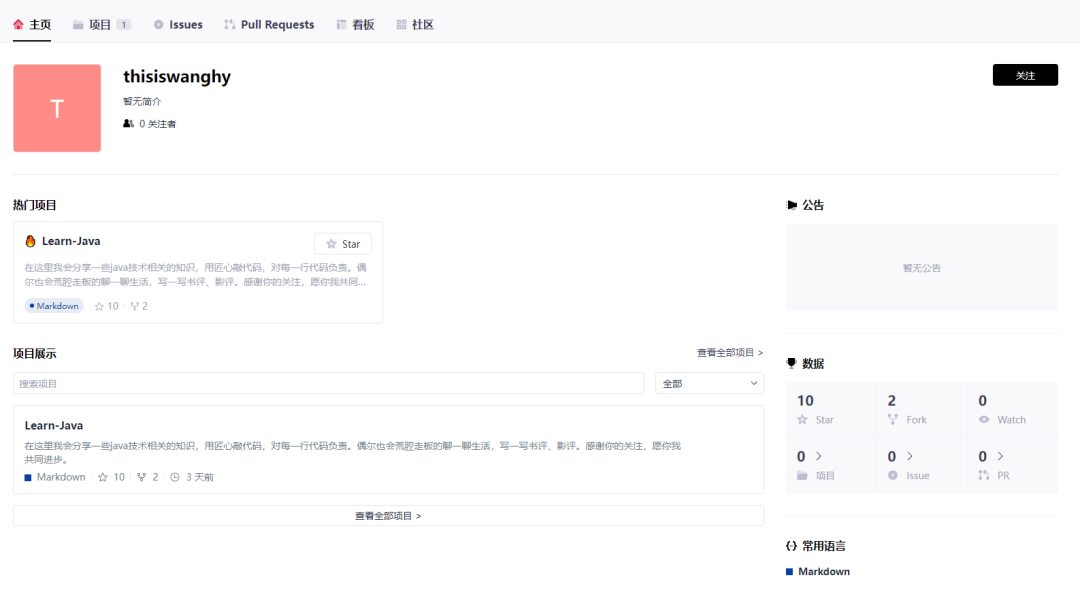Click the 关注 follow button
The height and width of the screenshot is (601, 1080).
point(1025,75)
